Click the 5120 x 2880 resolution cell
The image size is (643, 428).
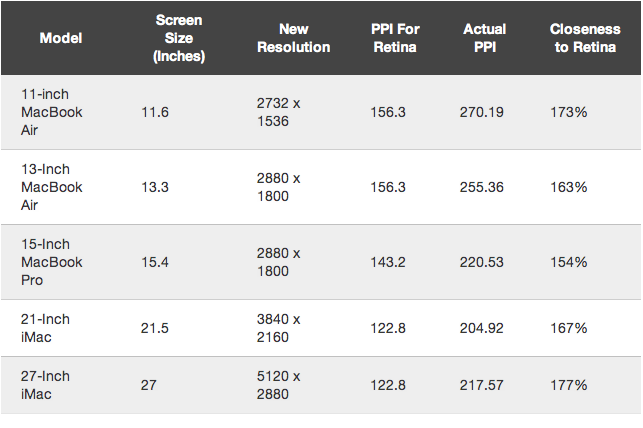(278, 385)
